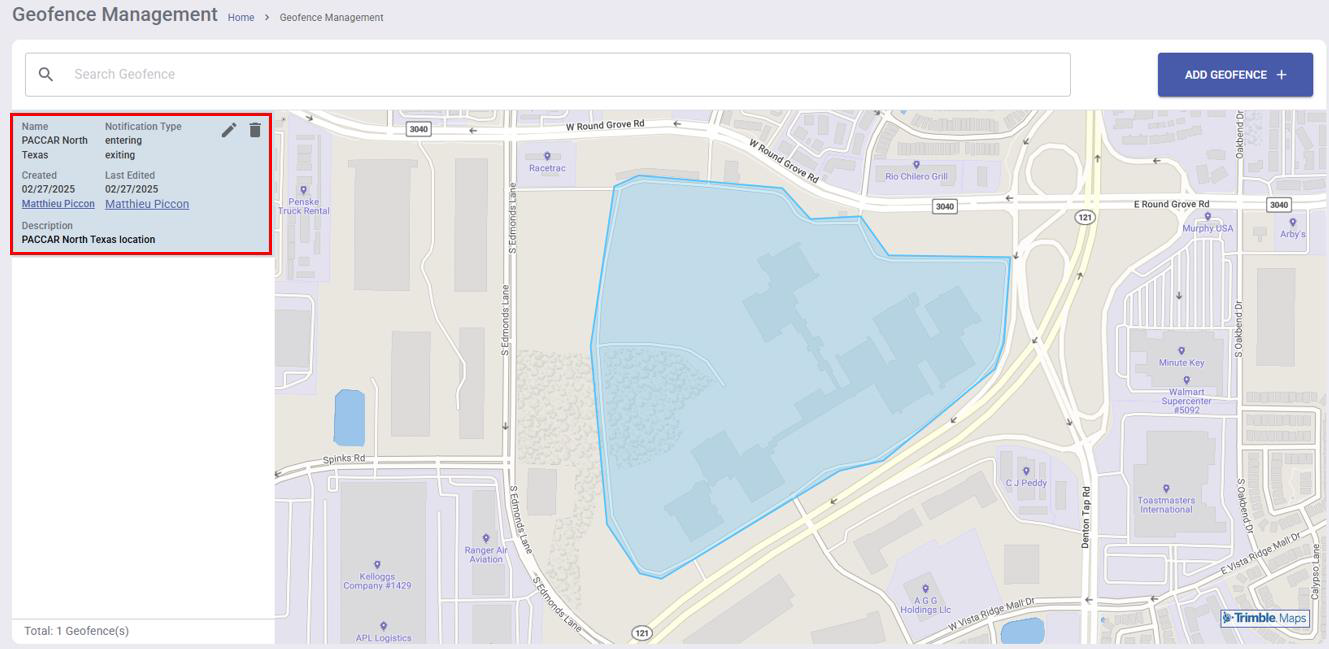Image resolution: width=1329 pixels, height=649 pixels.
Task: Select the C J Peddy marker
Action: tap(1026, 471)
